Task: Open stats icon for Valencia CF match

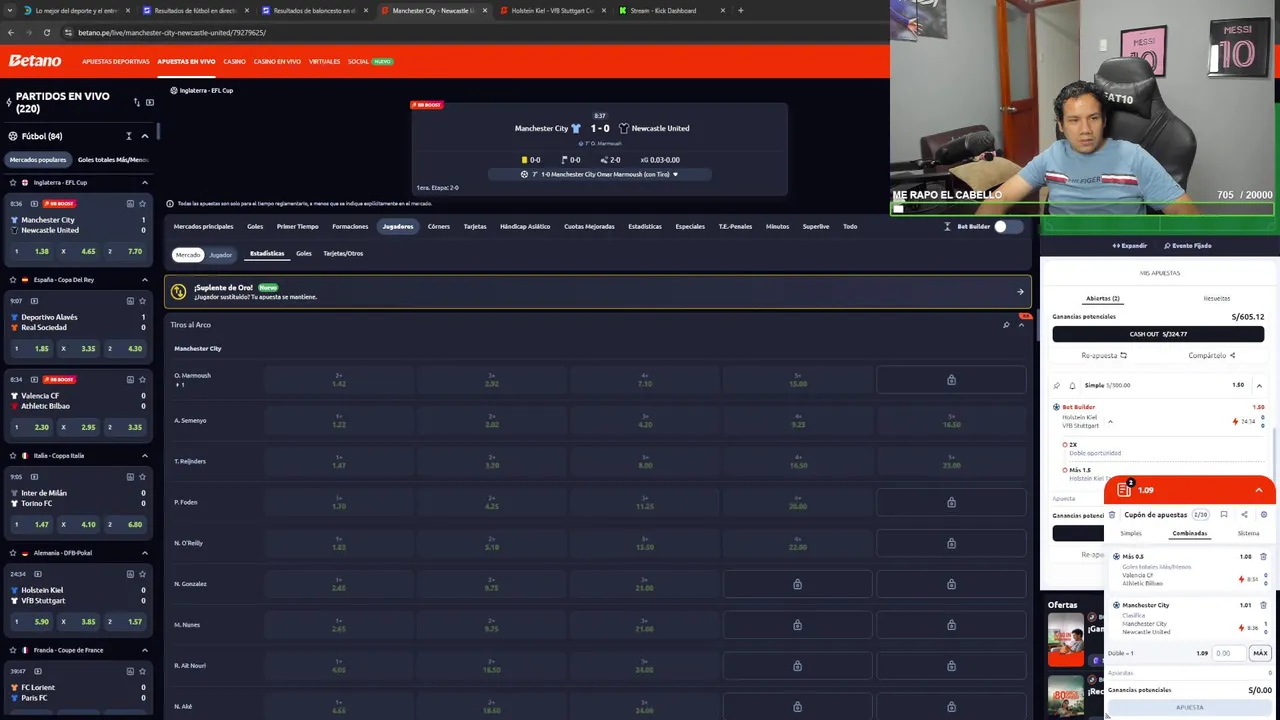Action: 130,380
